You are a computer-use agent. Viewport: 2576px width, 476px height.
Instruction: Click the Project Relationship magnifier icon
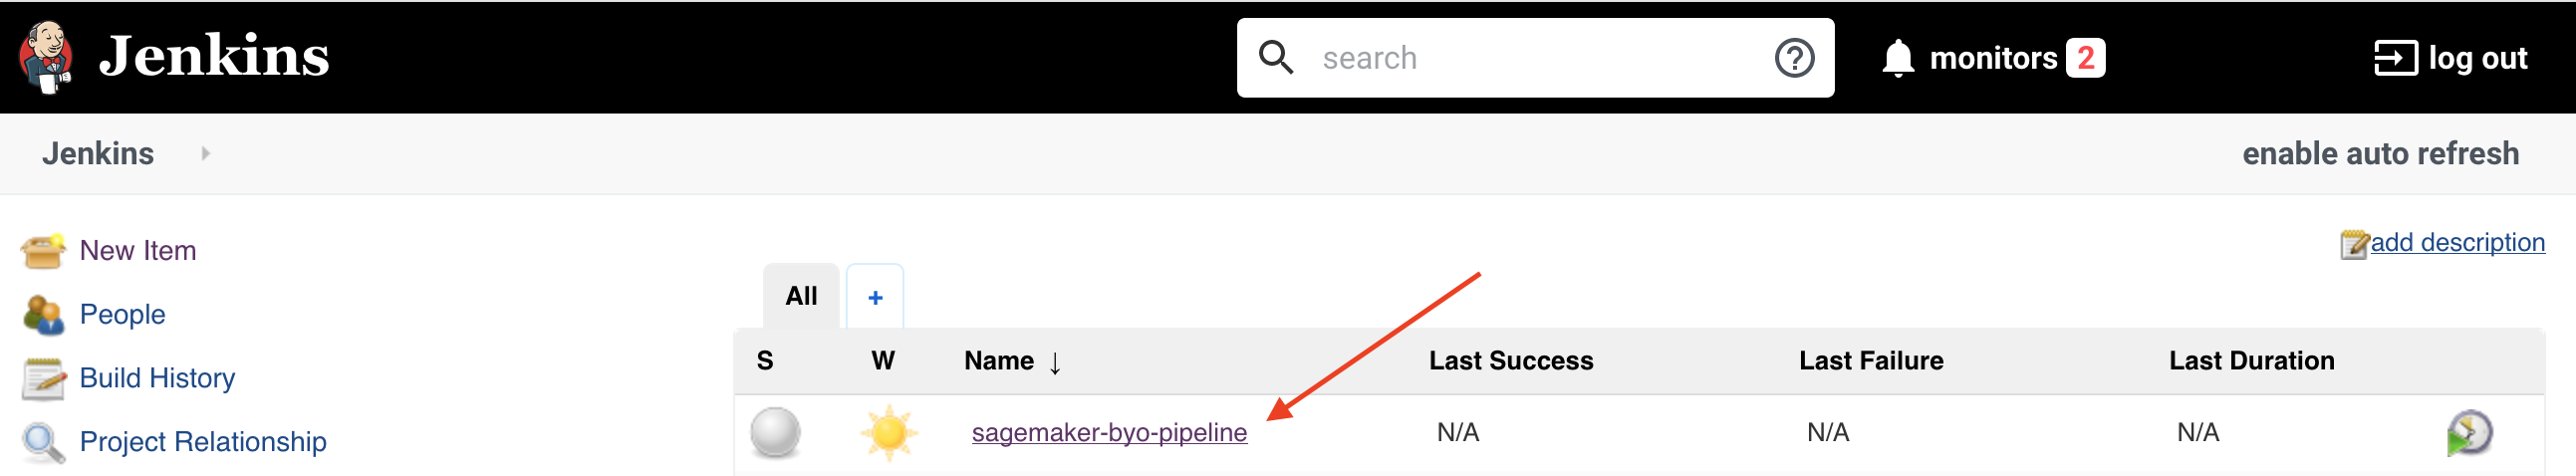point(43,442)
